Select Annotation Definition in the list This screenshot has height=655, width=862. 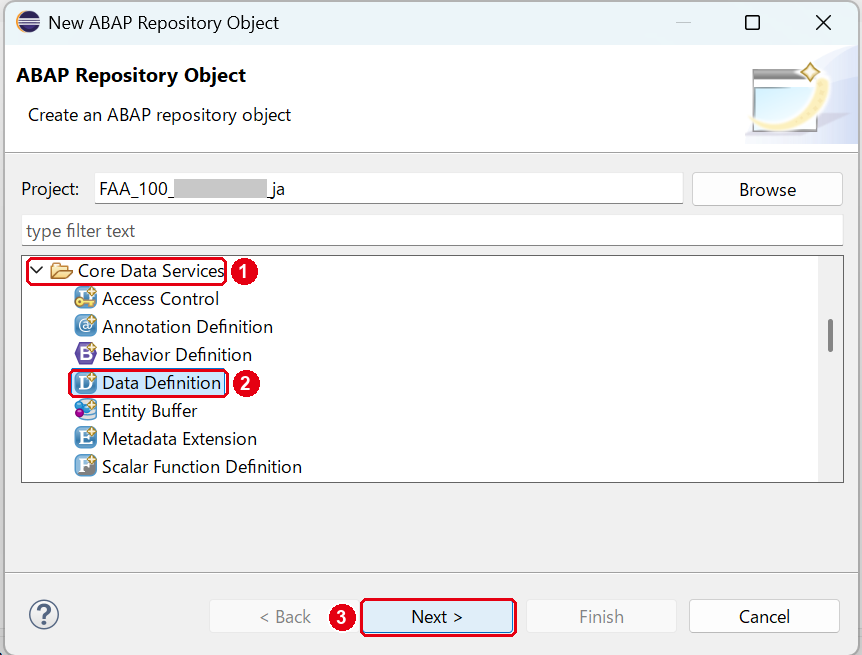click(x=187, y=327)
